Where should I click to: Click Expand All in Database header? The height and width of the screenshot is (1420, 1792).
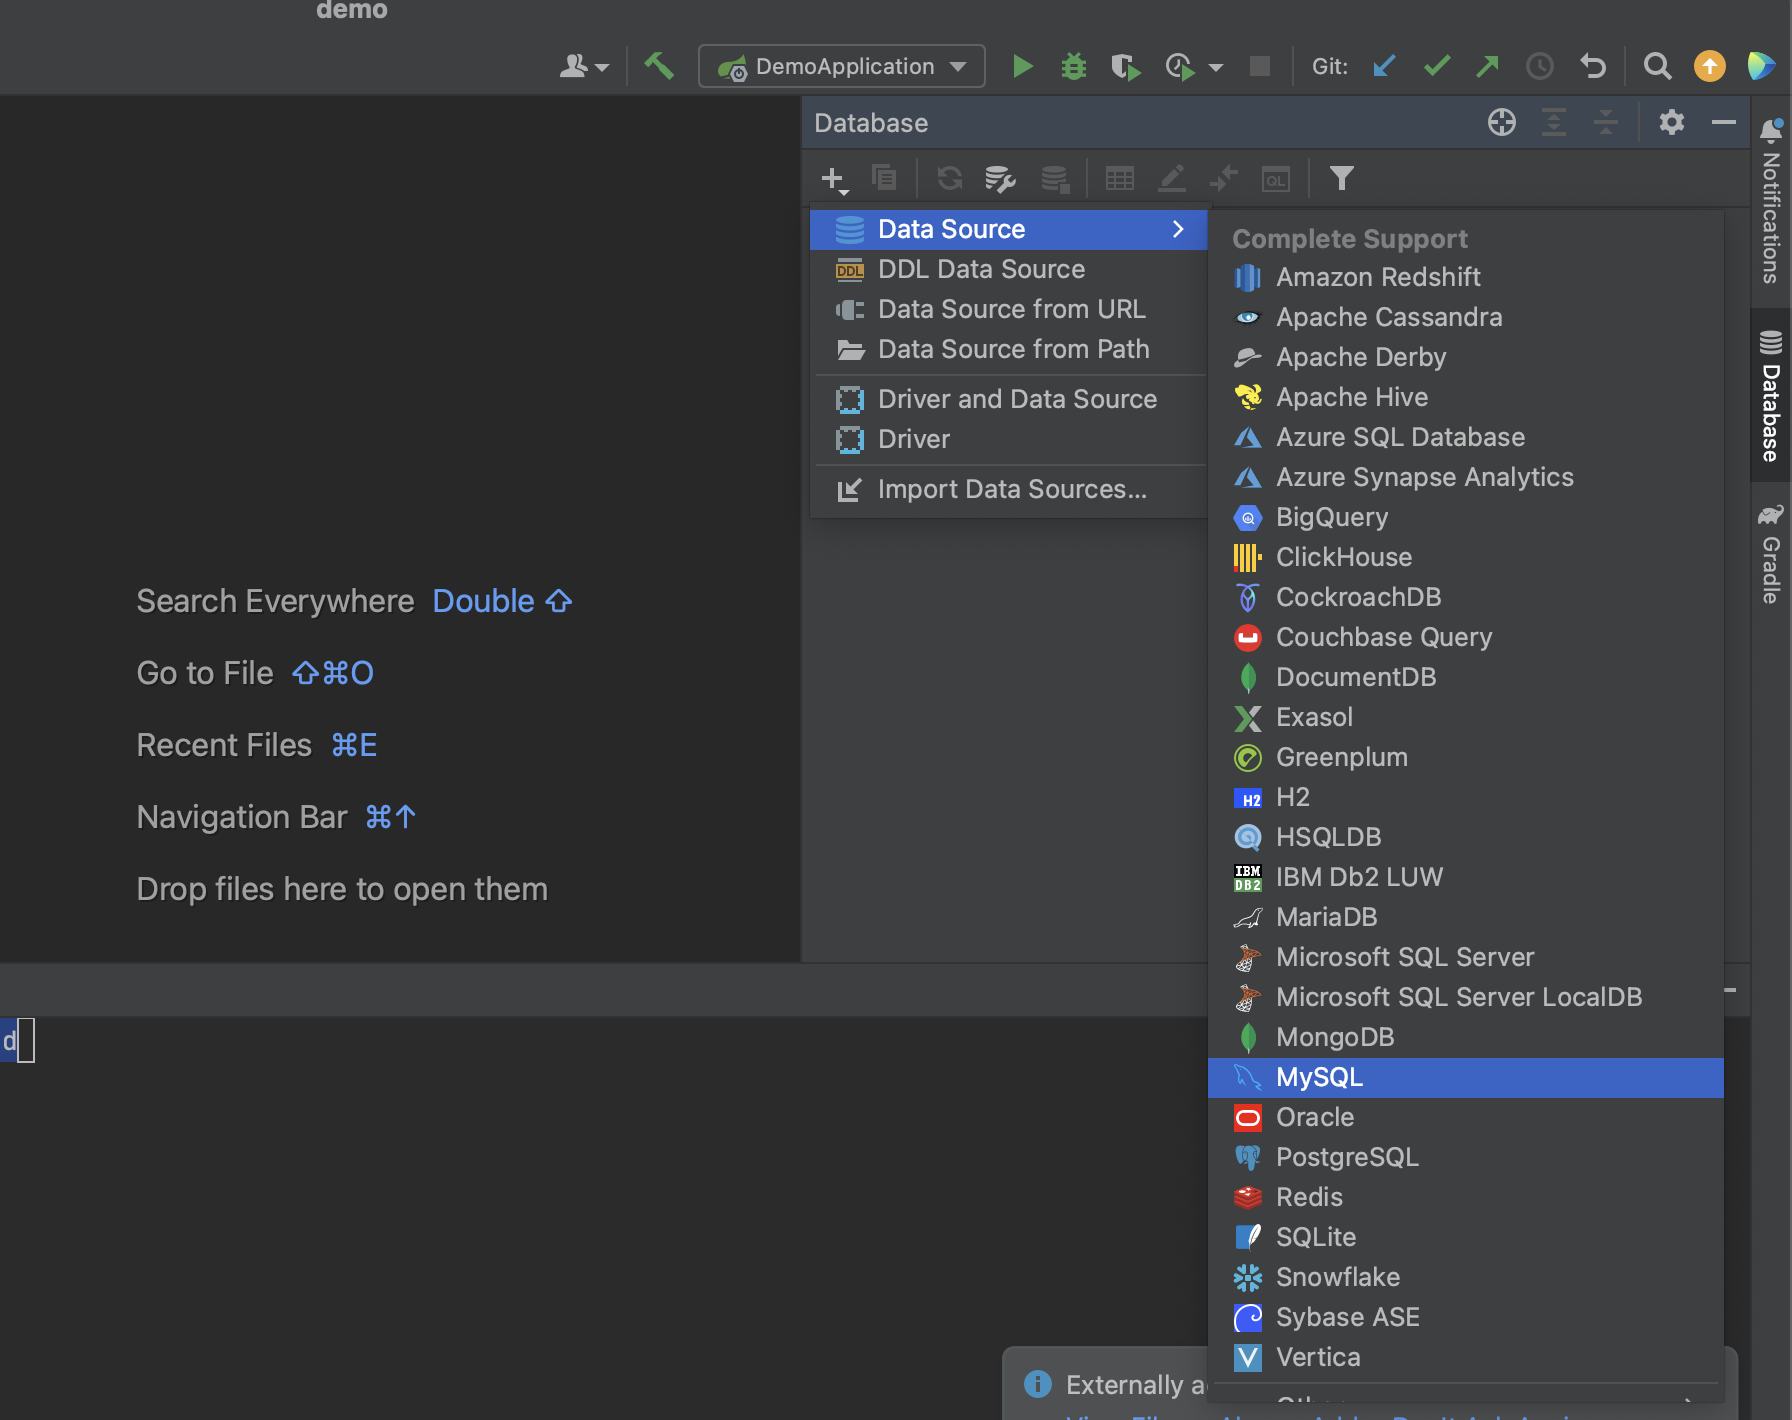[1554, 122]
